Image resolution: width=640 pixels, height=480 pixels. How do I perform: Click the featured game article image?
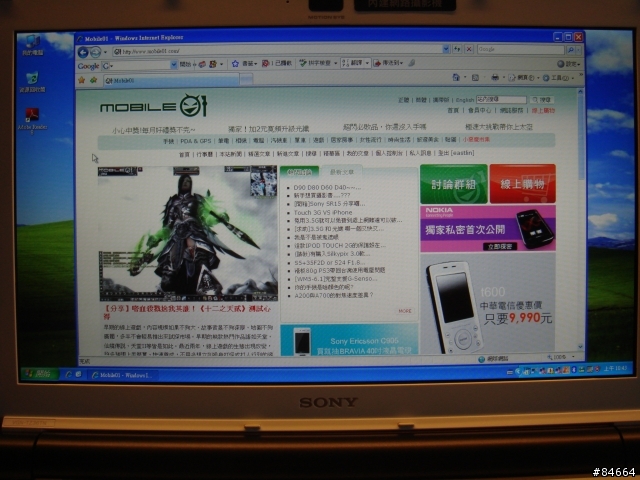pyautogui.click(x=187, y=233)
